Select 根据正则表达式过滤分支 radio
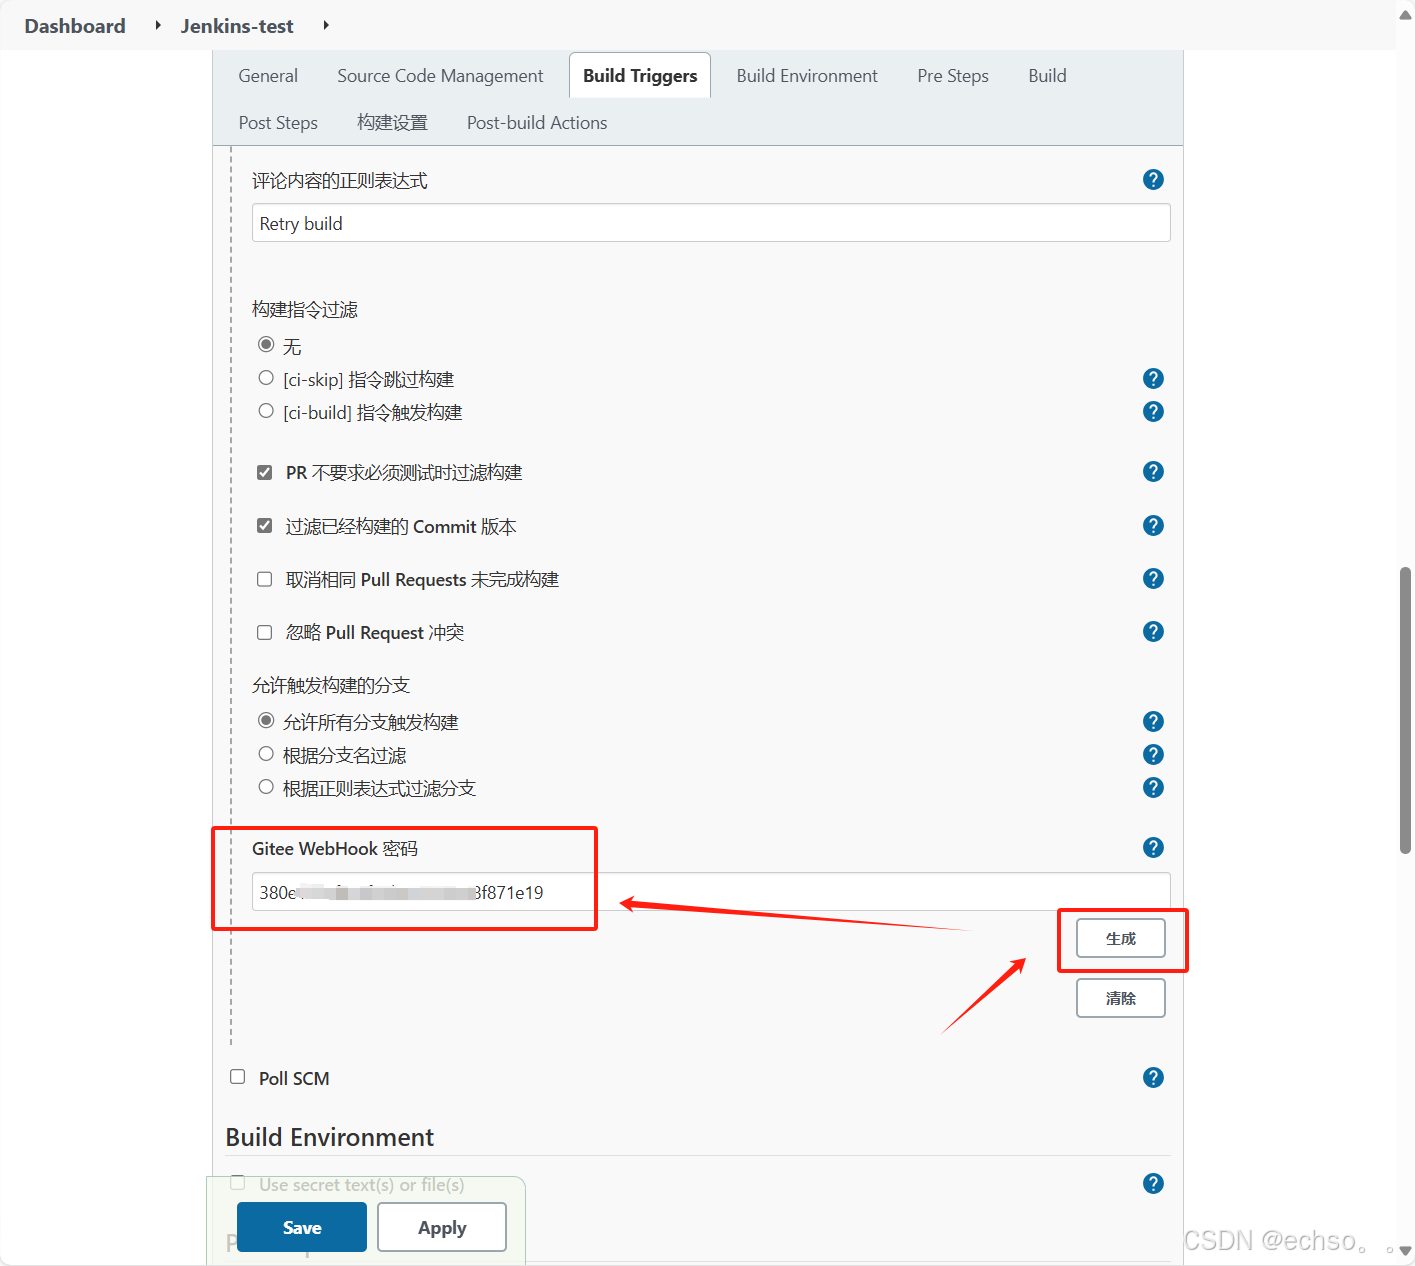 pyautogui.click(x=266, y=787)
